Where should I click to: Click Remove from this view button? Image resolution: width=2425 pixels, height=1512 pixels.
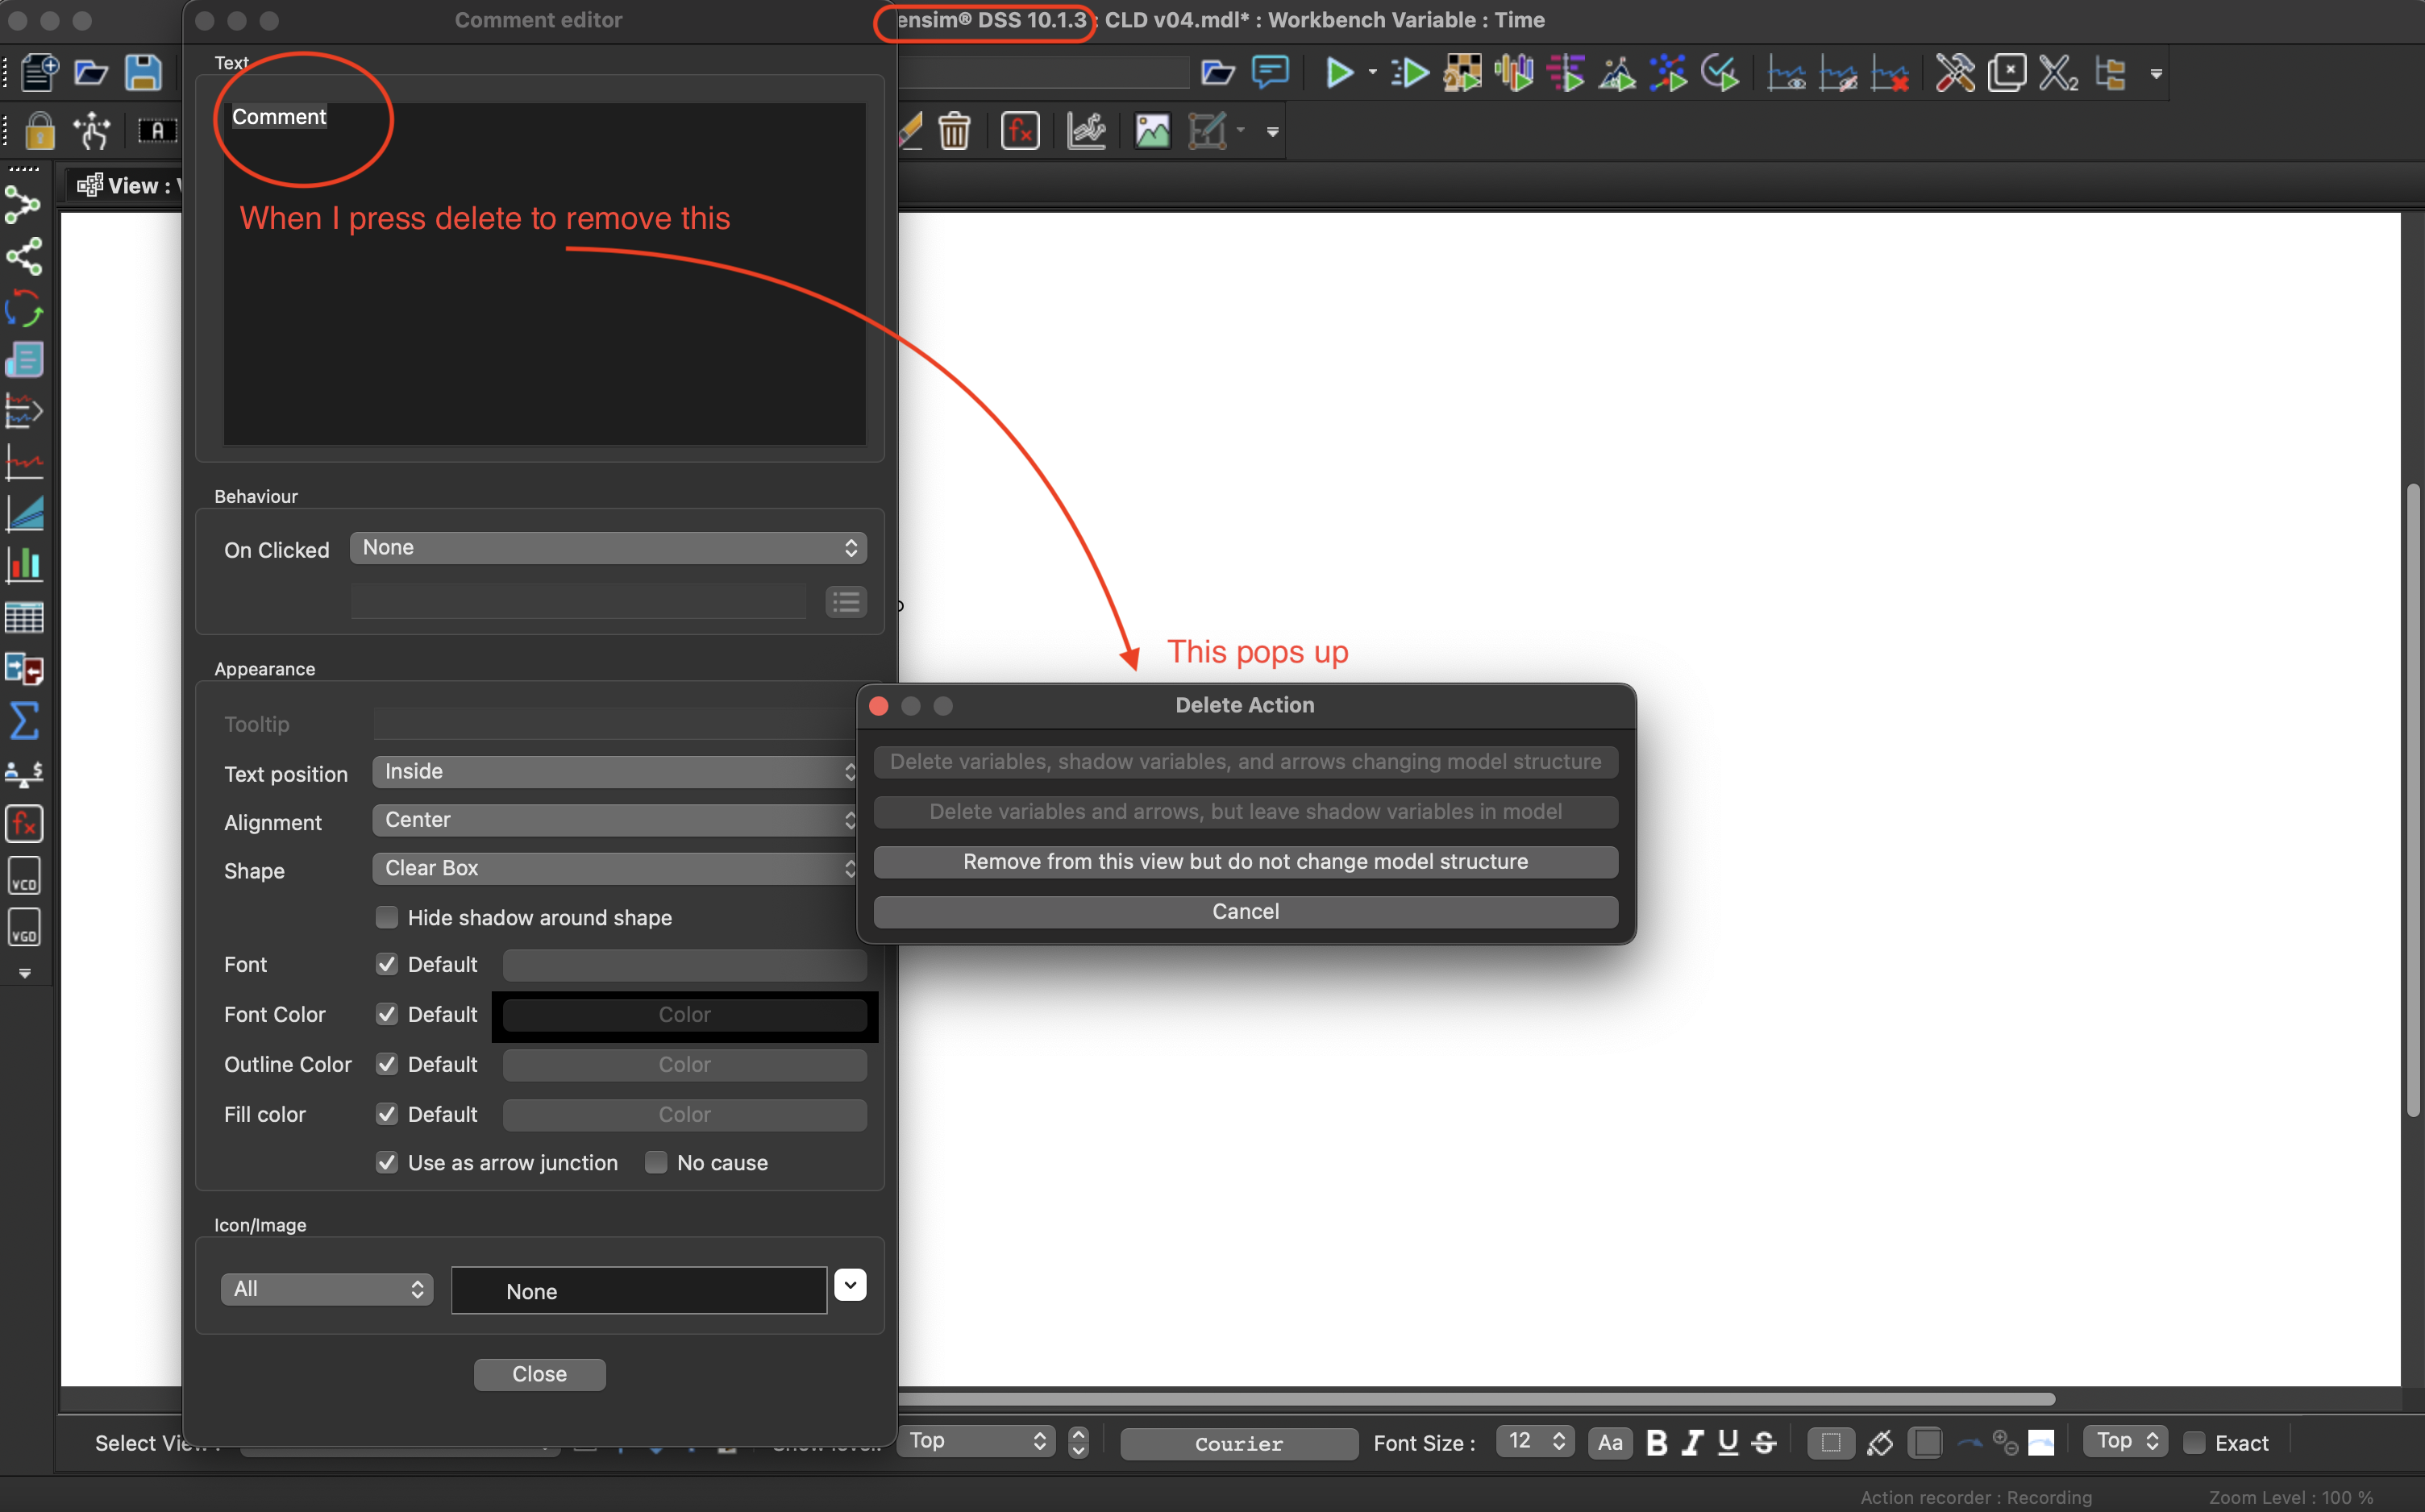click(x=1245, y=862)
